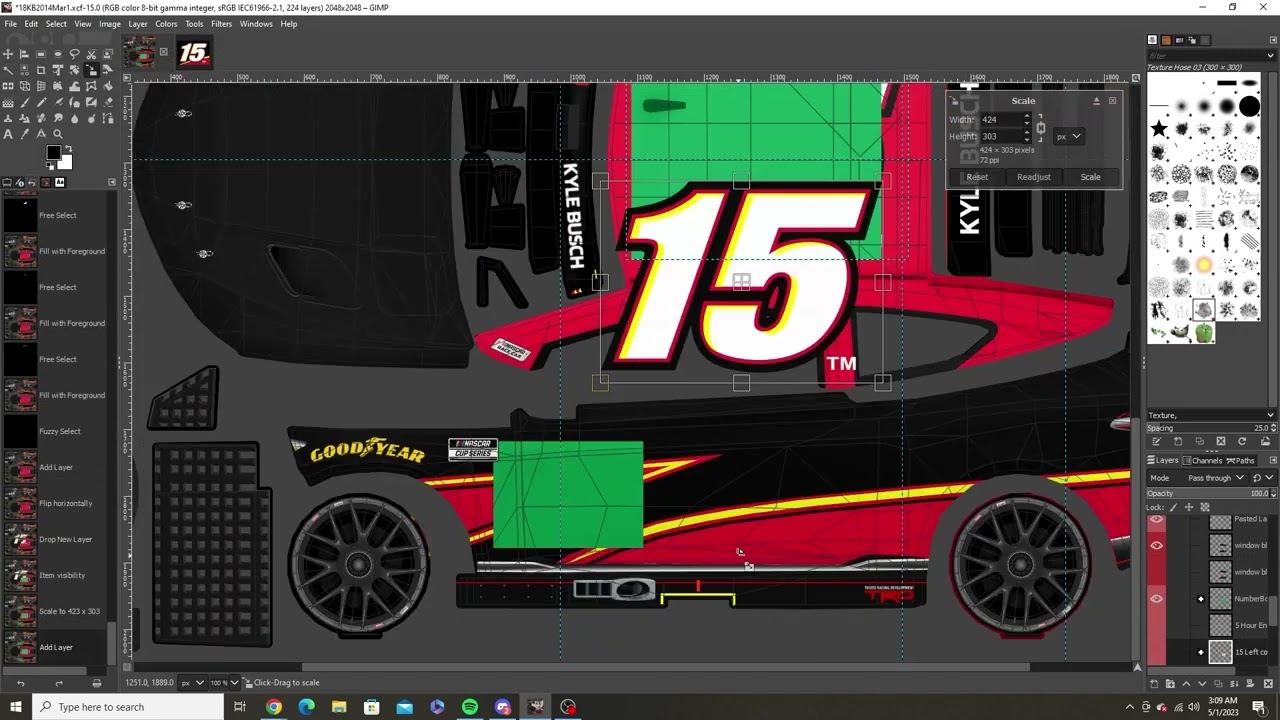Delete the selected layer
This screenshot has width=1280, height=720.
(1268, 684)
